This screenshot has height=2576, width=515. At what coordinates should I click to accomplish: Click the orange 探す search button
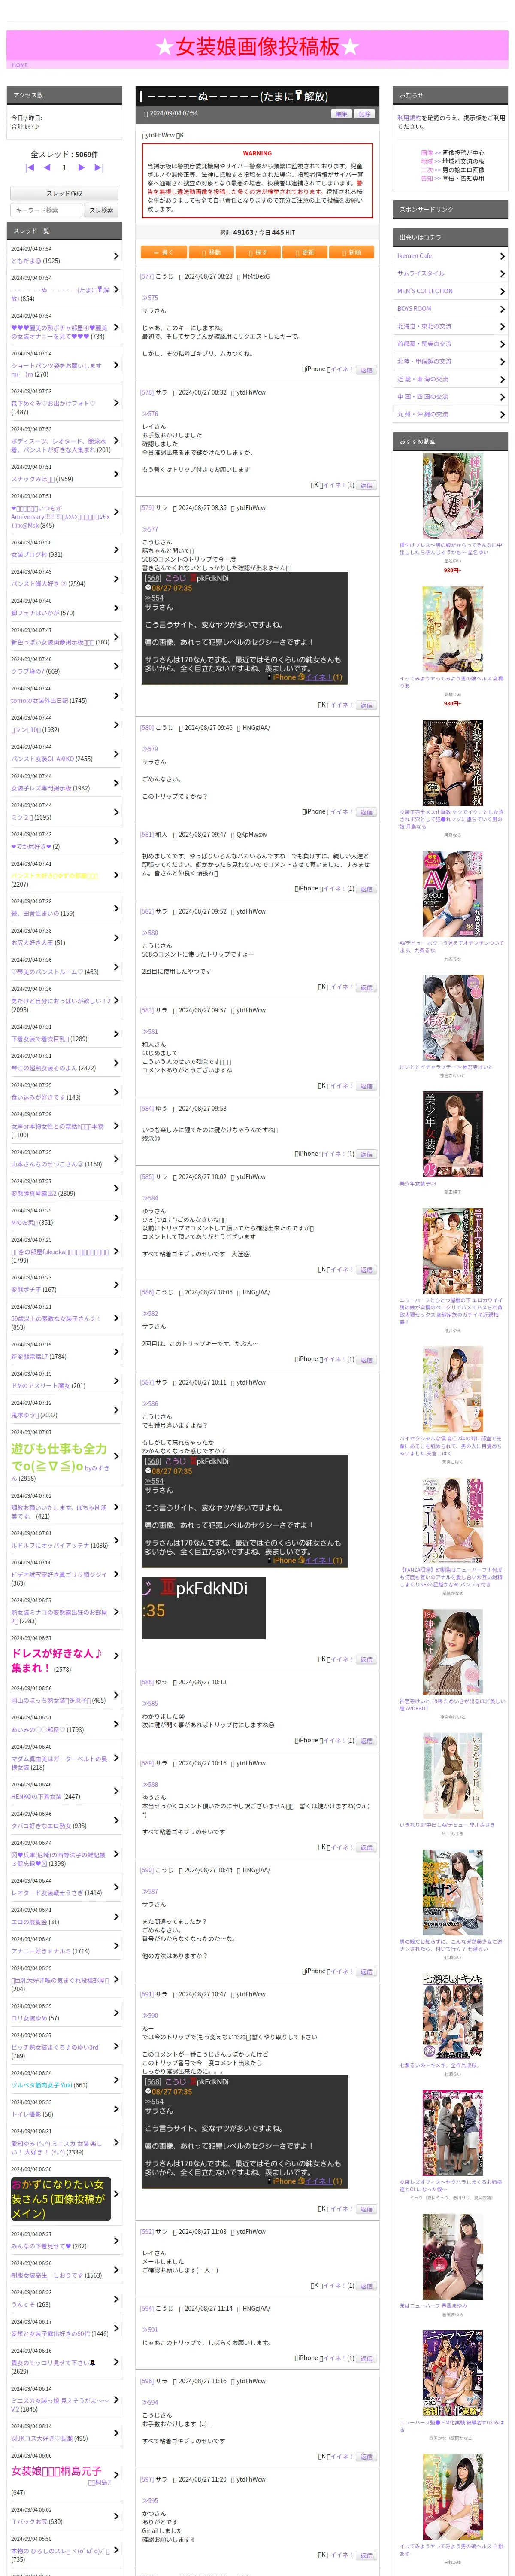tap(258, 252)
